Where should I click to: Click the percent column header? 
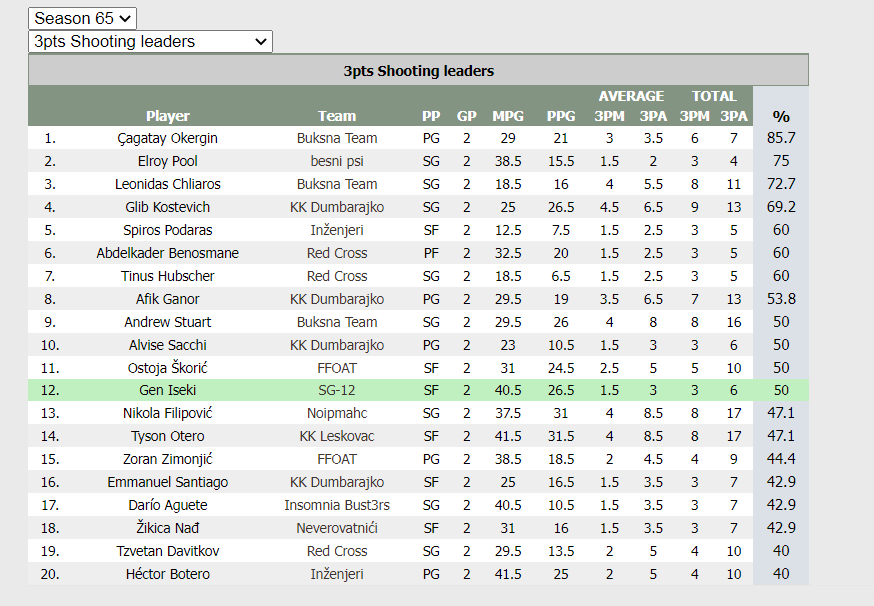tap(781, 117)
